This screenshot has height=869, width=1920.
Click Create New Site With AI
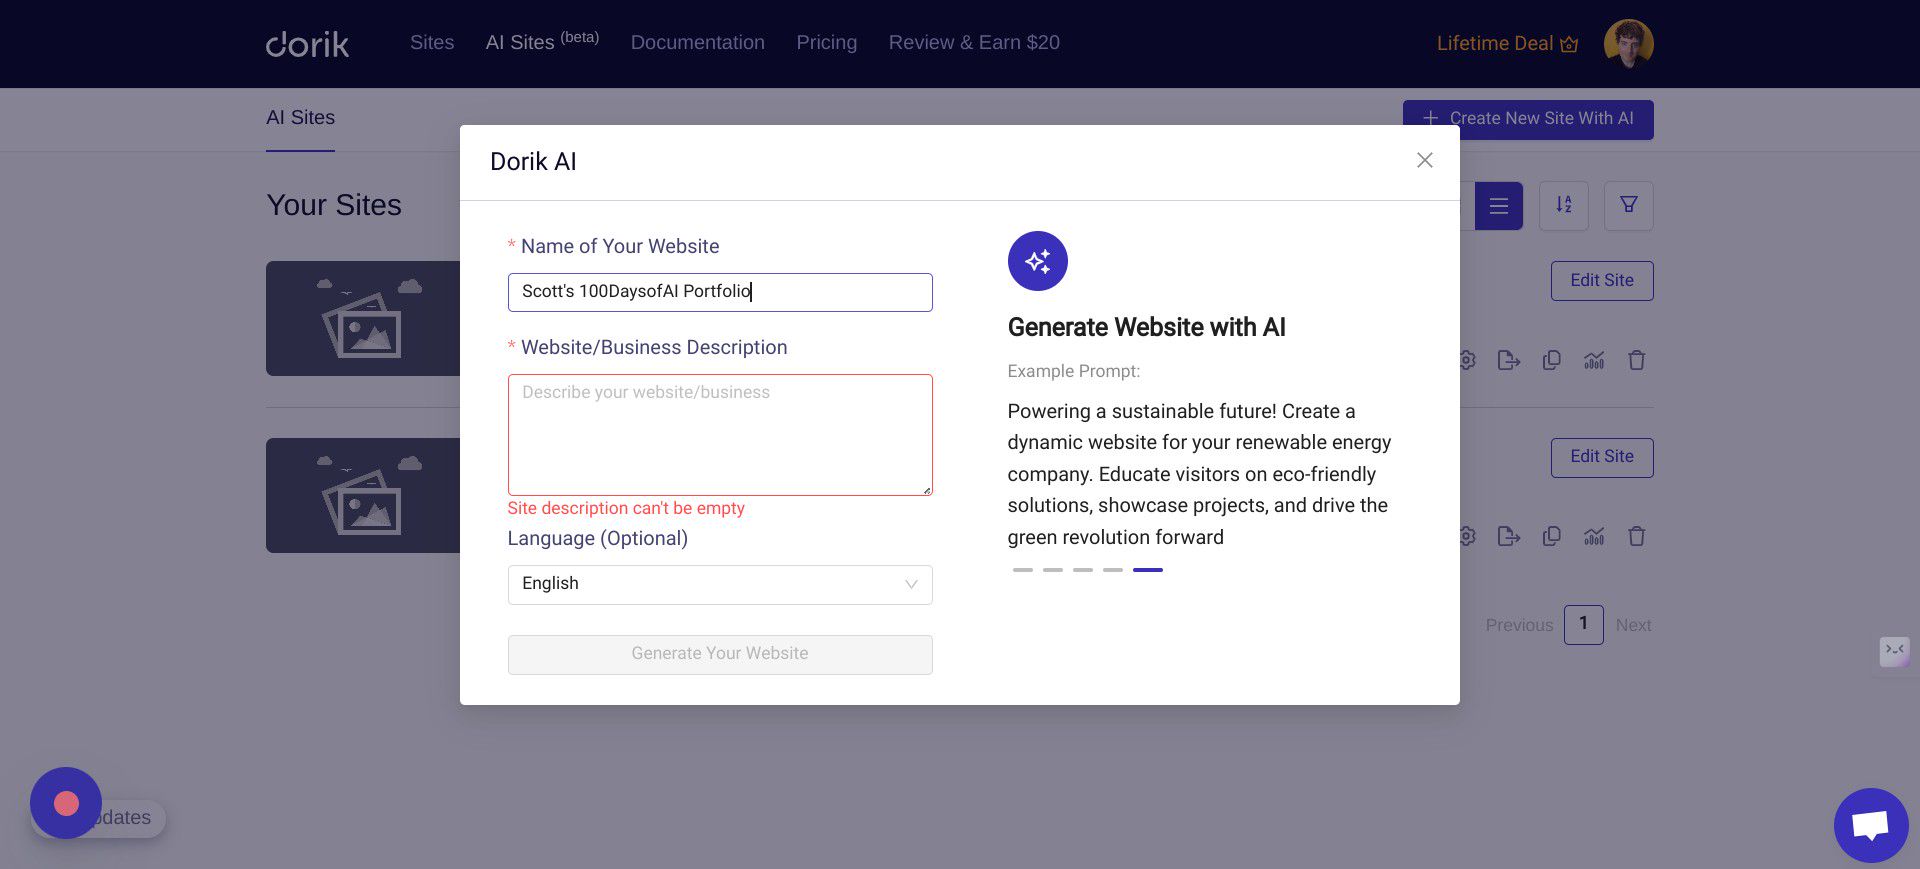pyautogui.click(x=1528, y=119)
